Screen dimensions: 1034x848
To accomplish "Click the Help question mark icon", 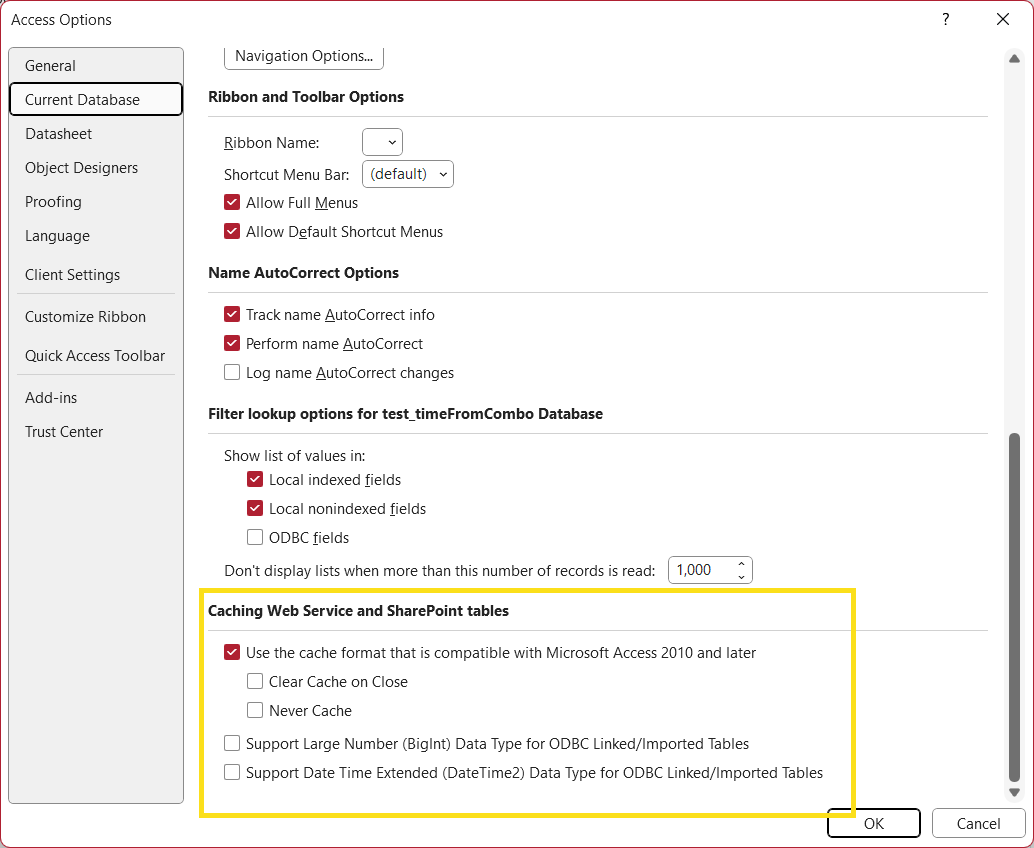I will (945, 19).
